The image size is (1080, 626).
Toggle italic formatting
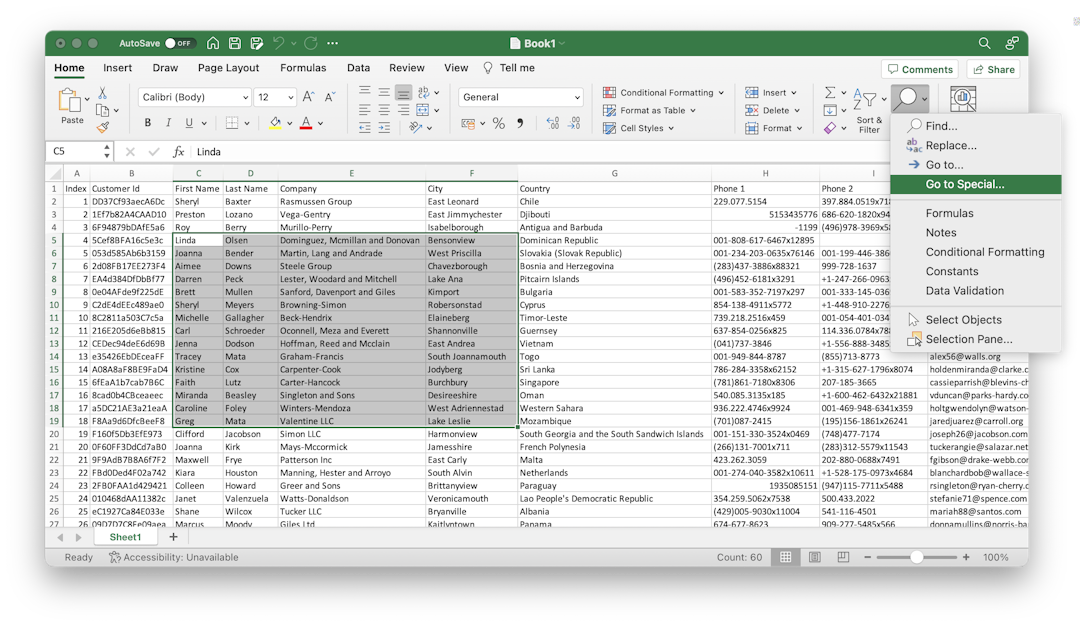pyautogui.click(x=168, y=123)
